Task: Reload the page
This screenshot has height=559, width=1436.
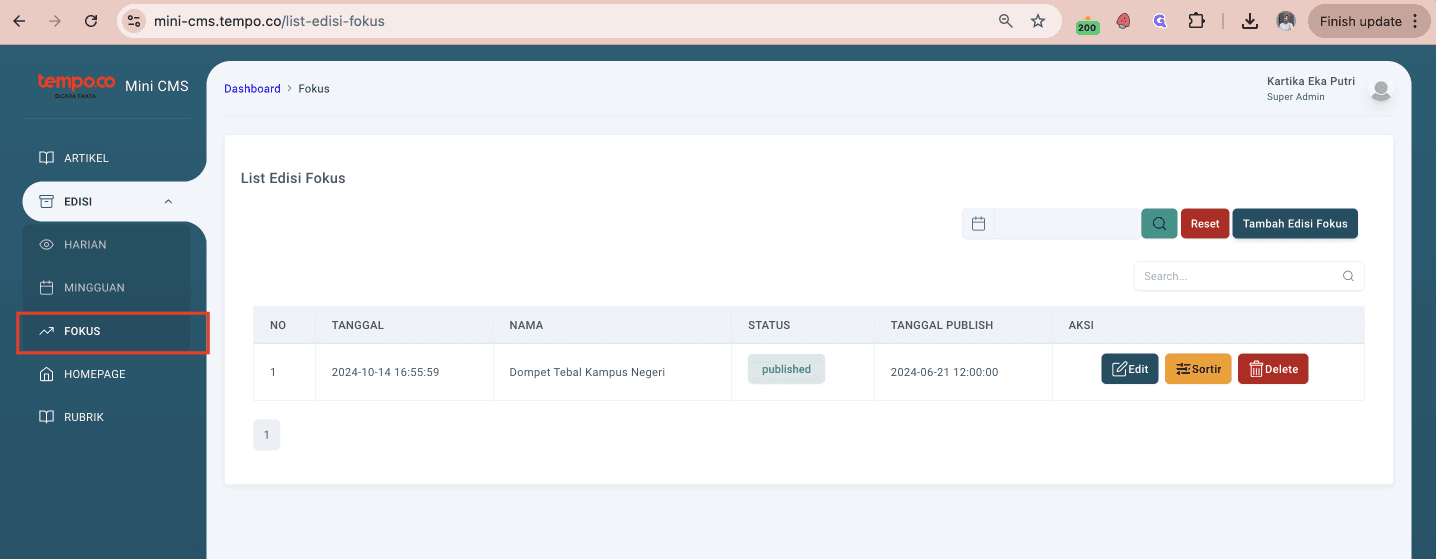Action: click(x=91, y=21)
